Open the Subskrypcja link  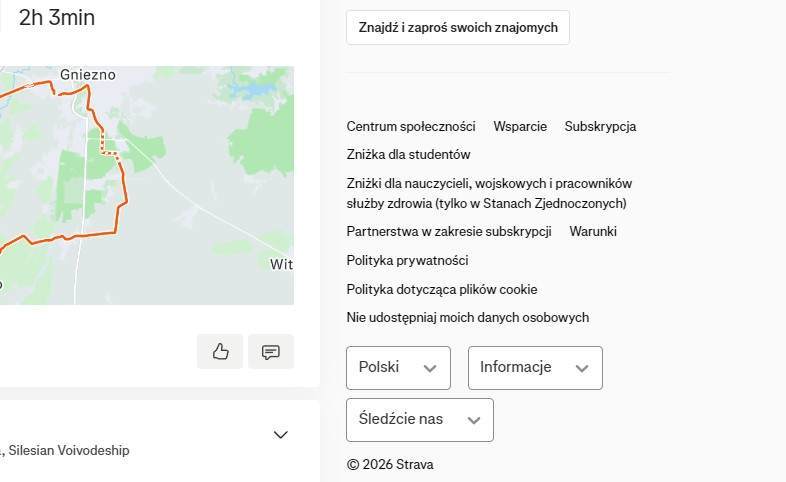[600, 127]
